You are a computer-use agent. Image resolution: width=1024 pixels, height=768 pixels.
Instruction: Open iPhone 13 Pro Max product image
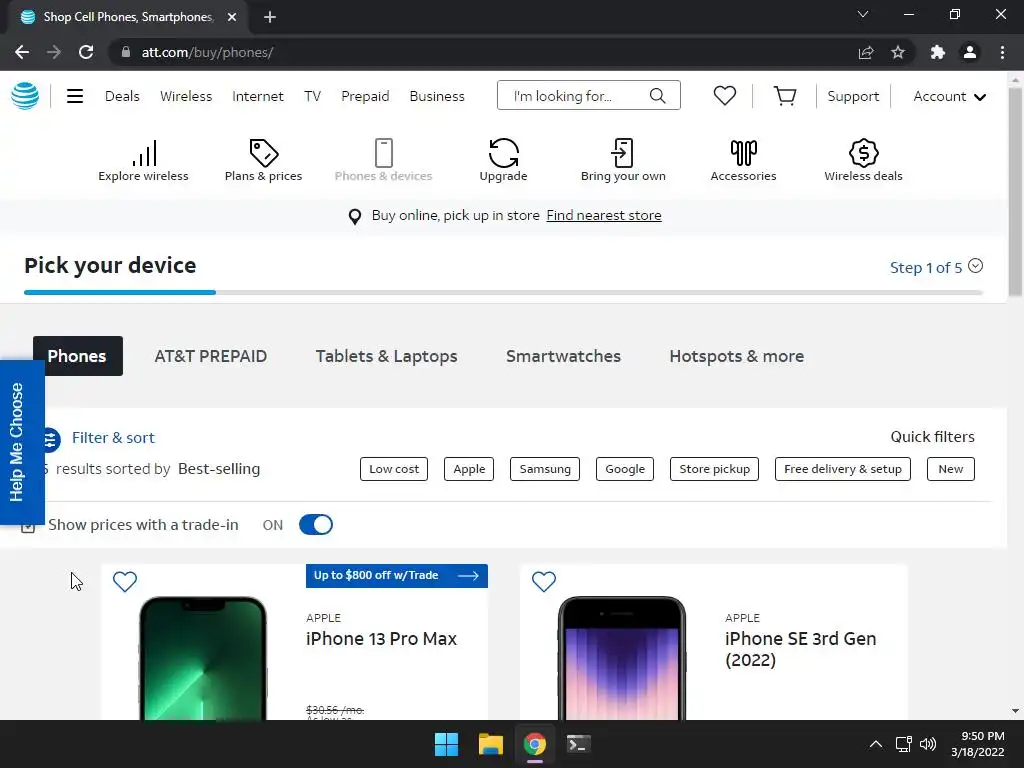click(203, 657)
